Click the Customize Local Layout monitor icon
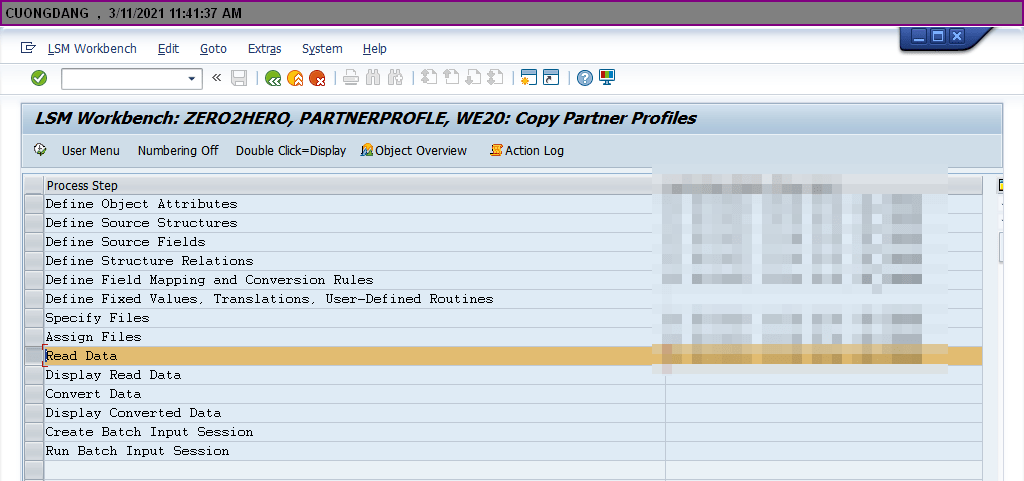This screenshot has width=1024, height=481. (607, 78)
